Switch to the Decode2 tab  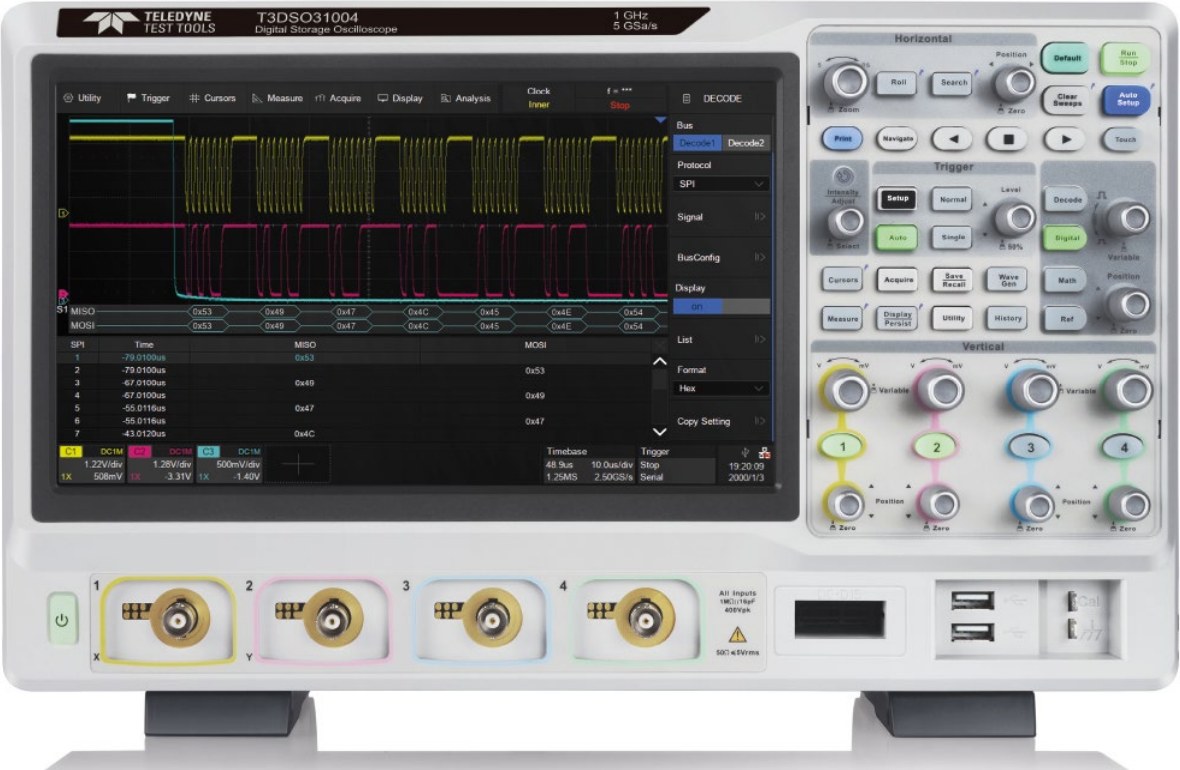coord(746,143)
